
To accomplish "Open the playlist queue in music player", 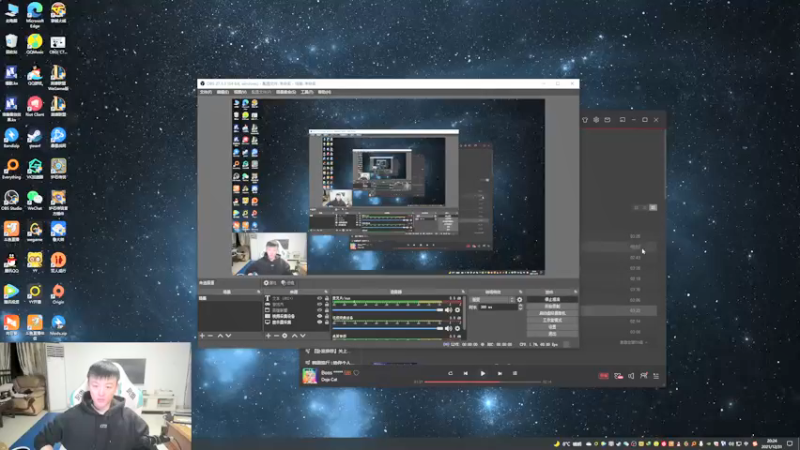I will [656, 376].
